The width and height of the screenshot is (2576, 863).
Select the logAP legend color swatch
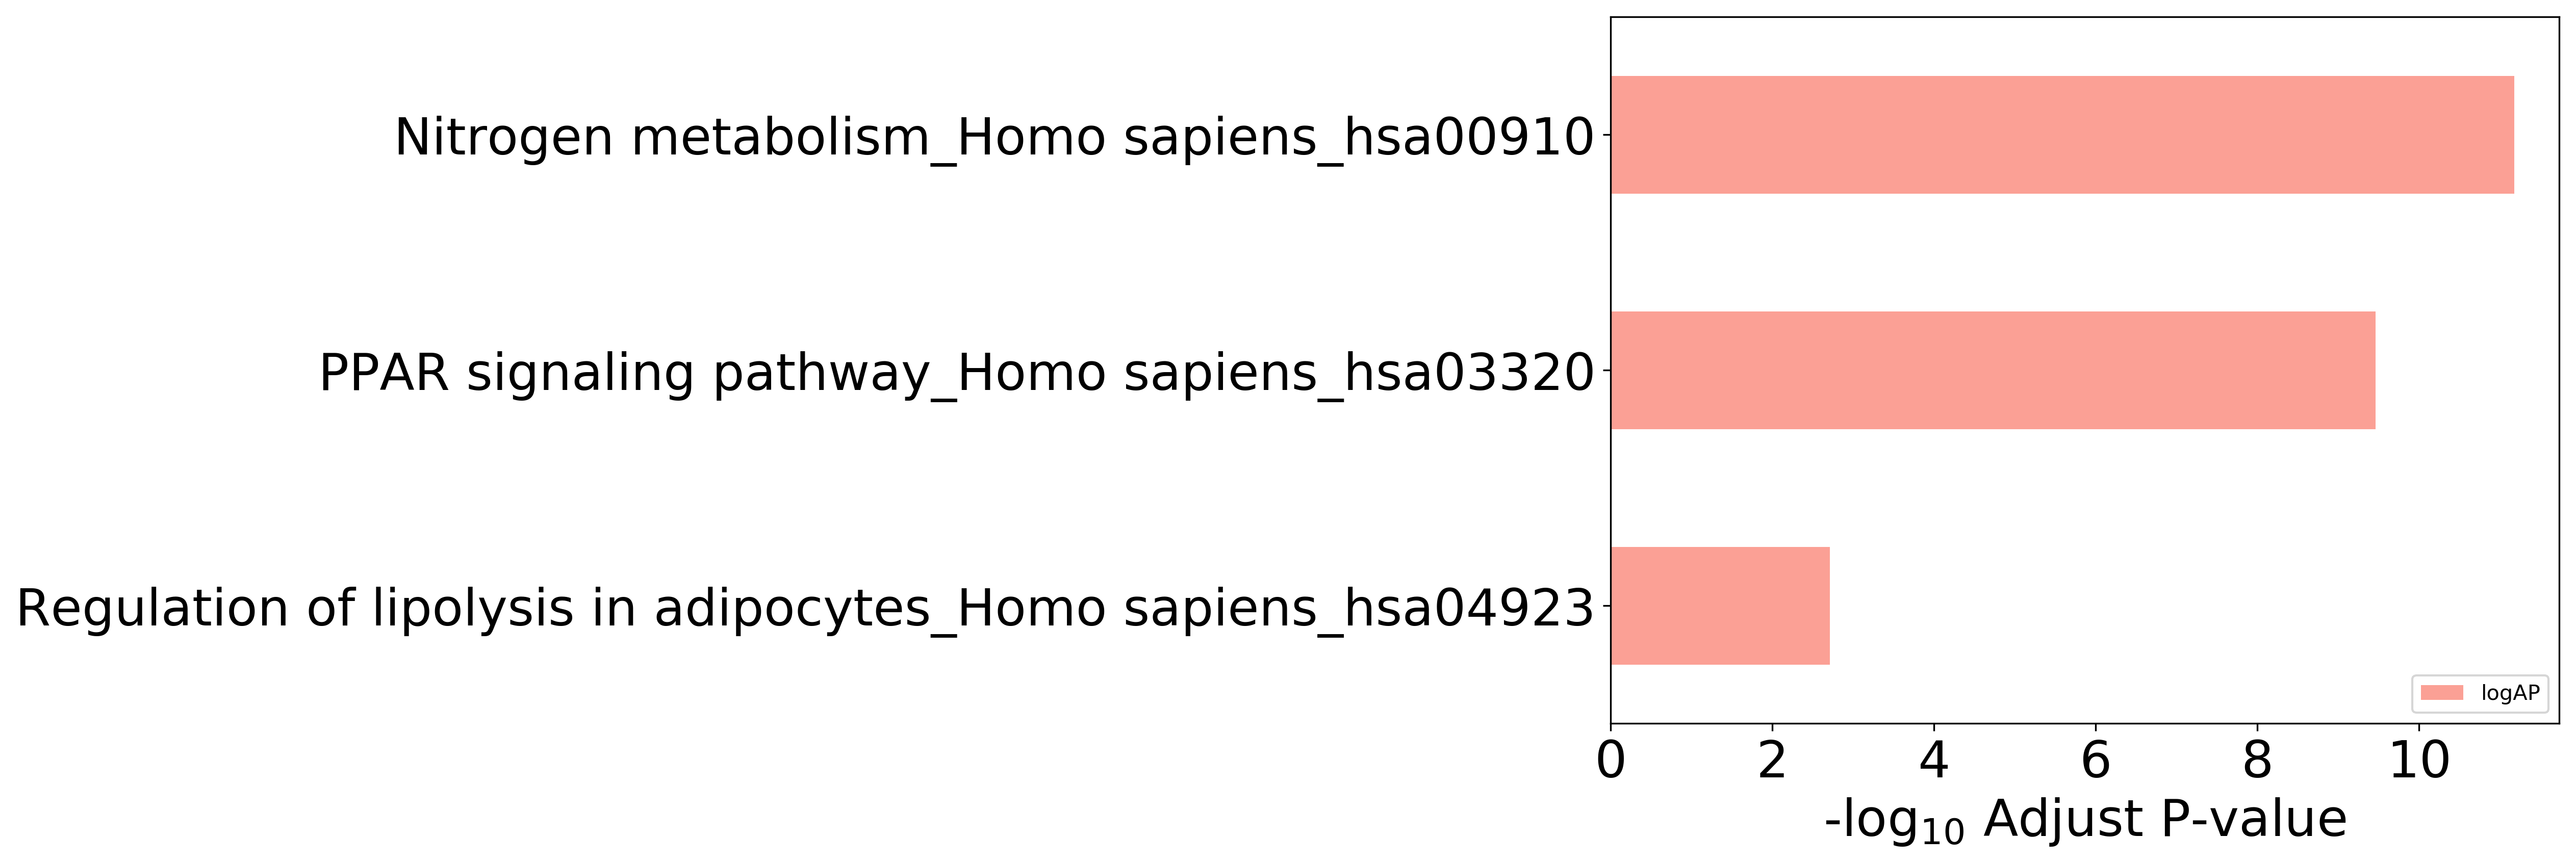click(2442, 693)
